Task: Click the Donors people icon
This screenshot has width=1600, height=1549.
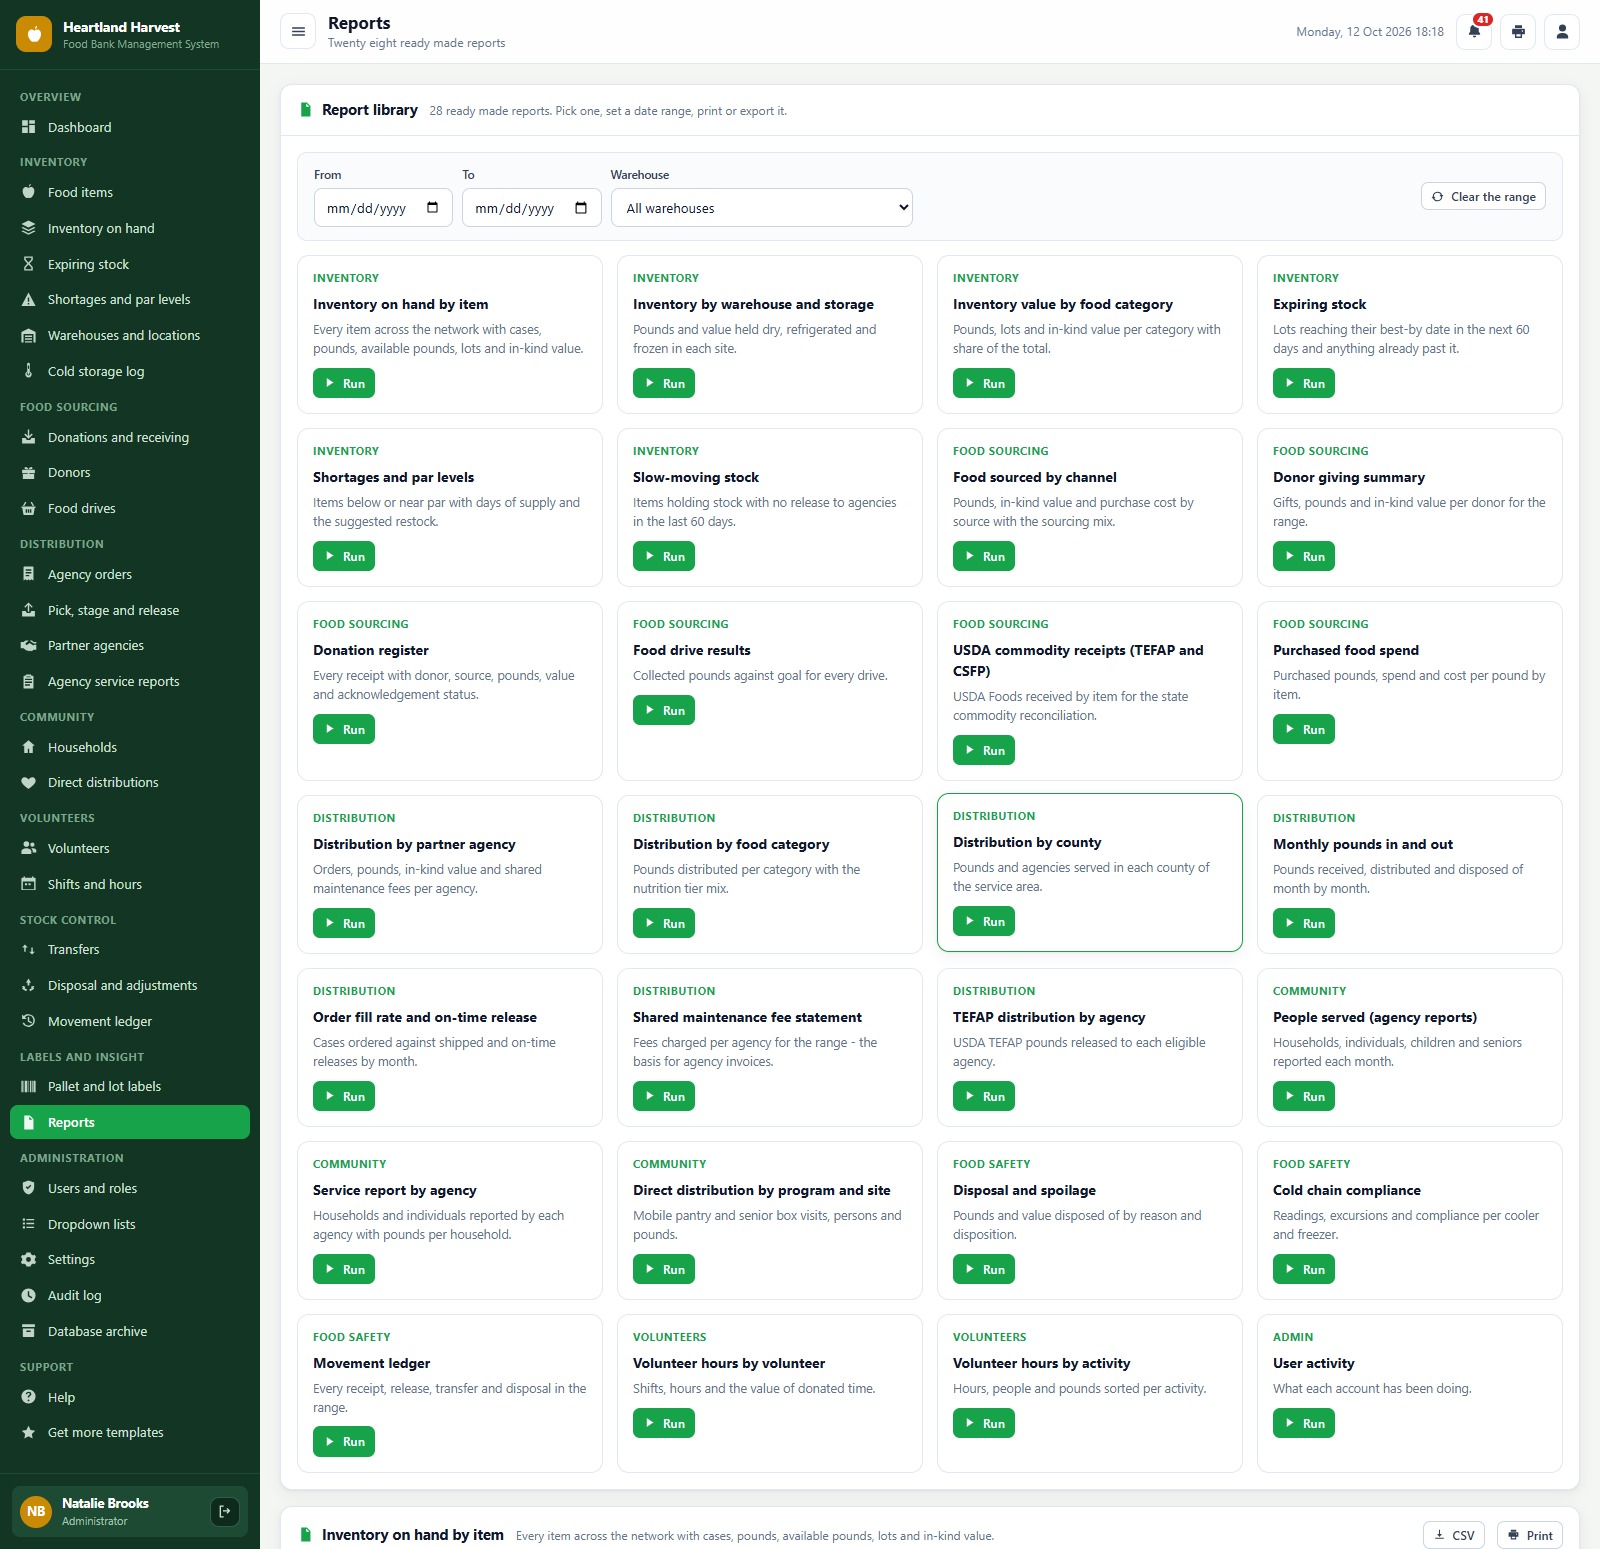Action: tap(29, 472)
